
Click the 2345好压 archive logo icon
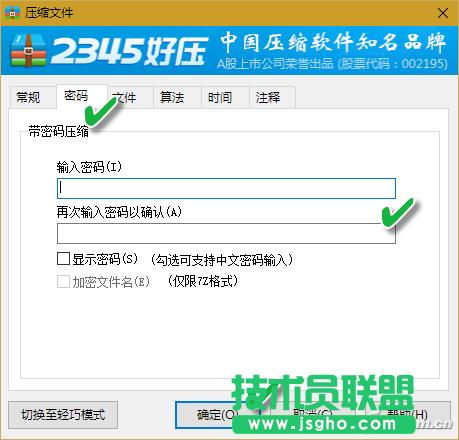click(x=28, y=51)
